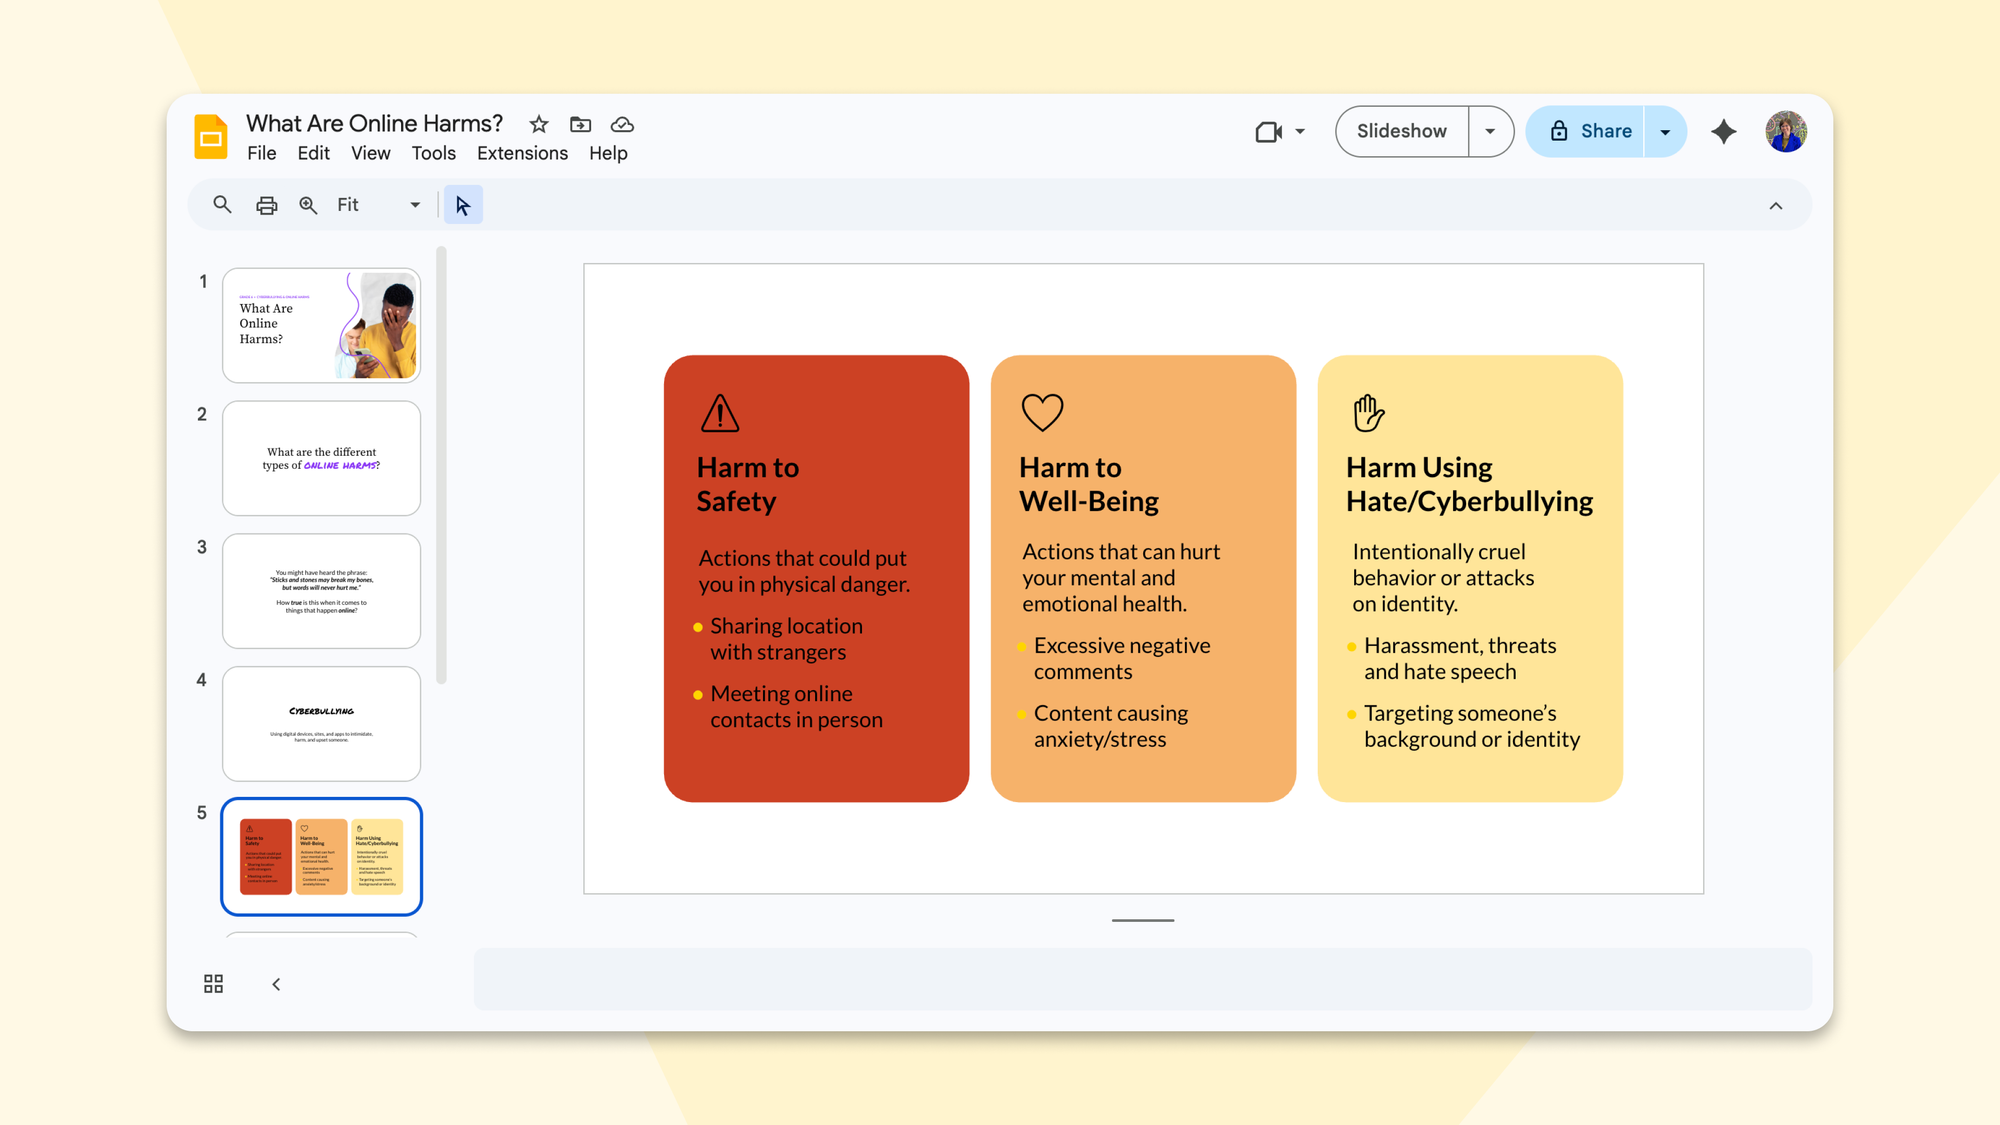The image size is (2000, 1125).
Task: Open the grid view icon
Action: [x=213, y=984]
